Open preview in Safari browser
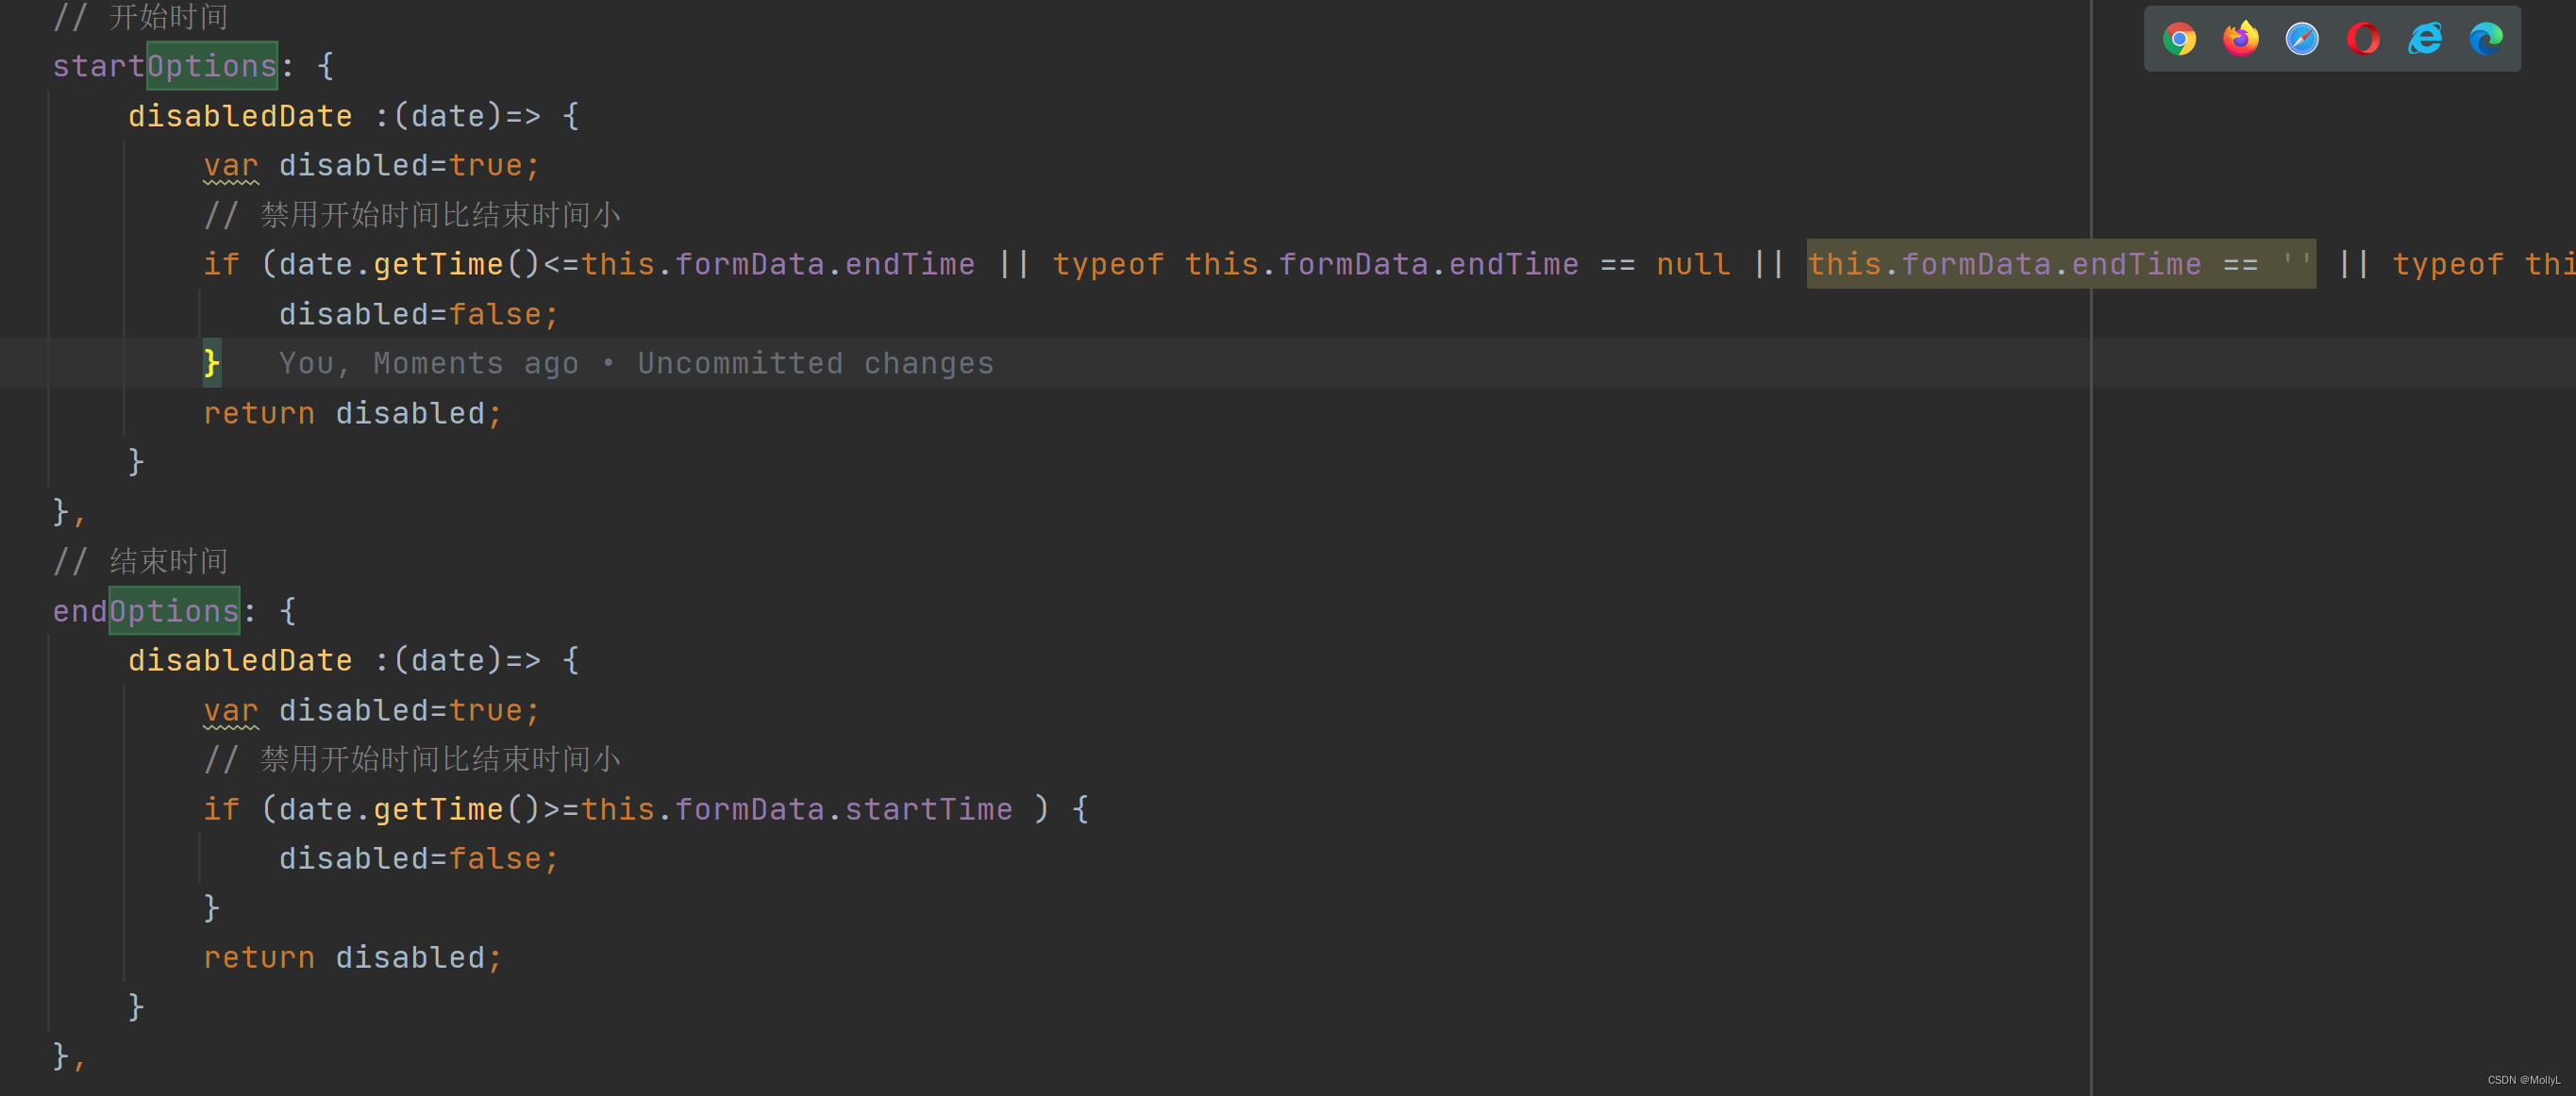Screen dimensions: 2576x1096 (x=2302, y=39)
